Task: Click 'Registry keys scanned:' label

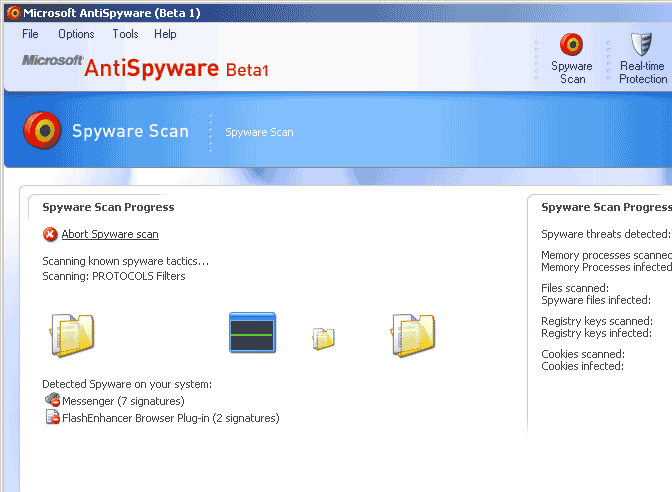Action: pos(597,321)
